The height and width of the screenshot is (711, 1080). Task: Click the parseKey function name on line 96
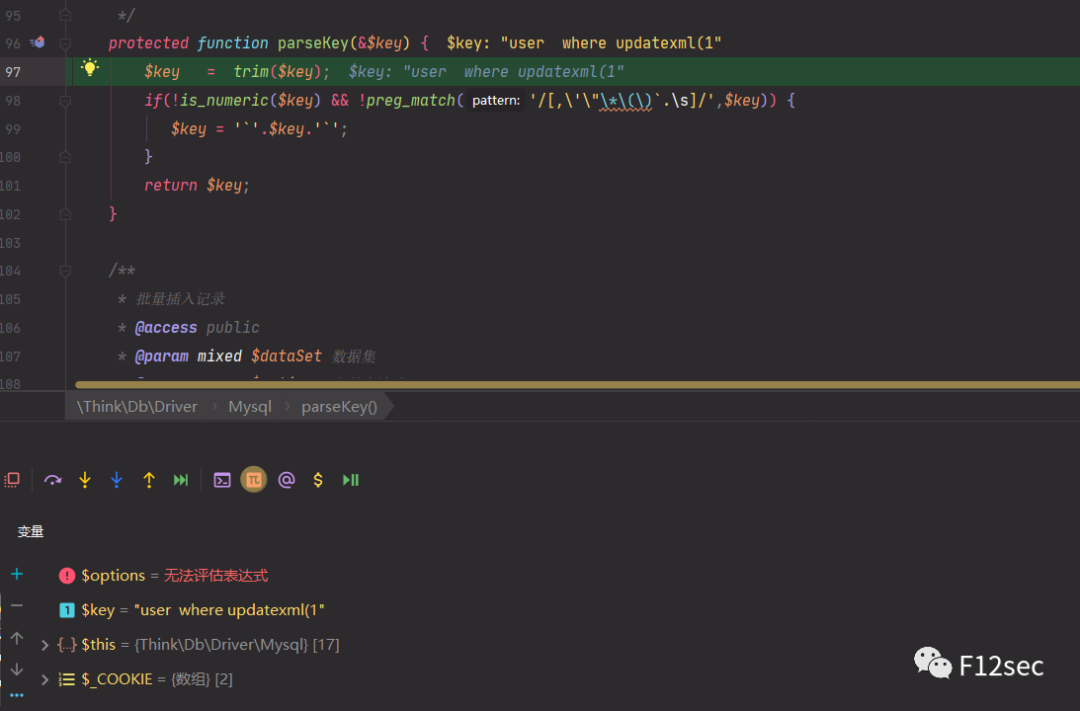click(313, 43)
